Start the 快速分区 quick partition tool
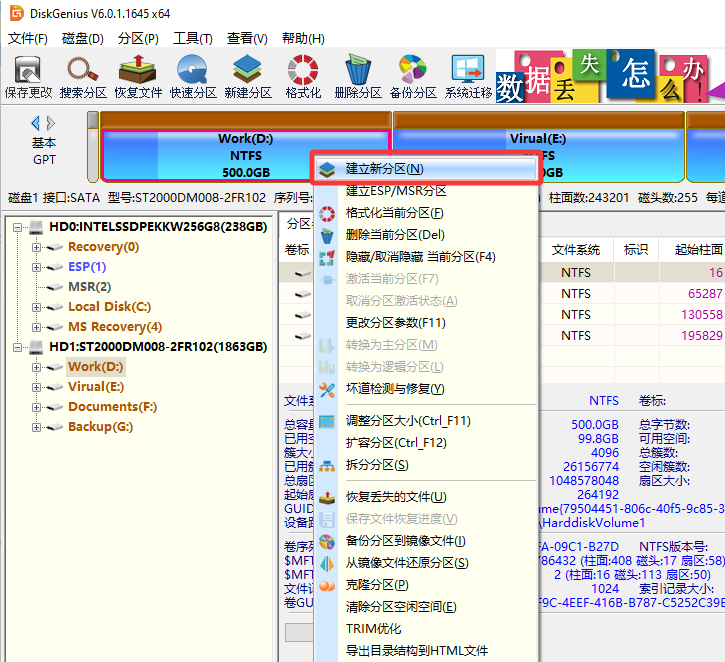Image resolution: width=725 pixels, height=662 pixels. (193, 77)
